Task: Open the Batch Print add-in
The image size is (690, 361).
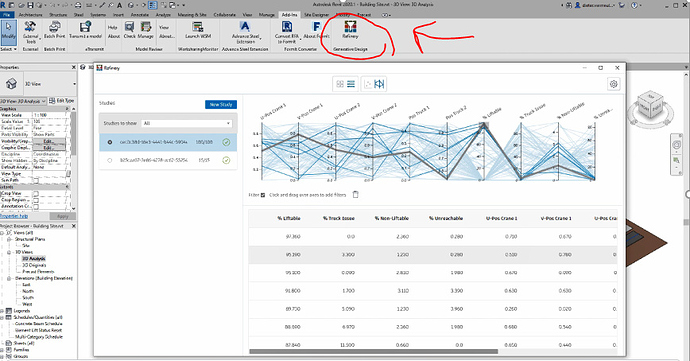Action: [55, 30]
